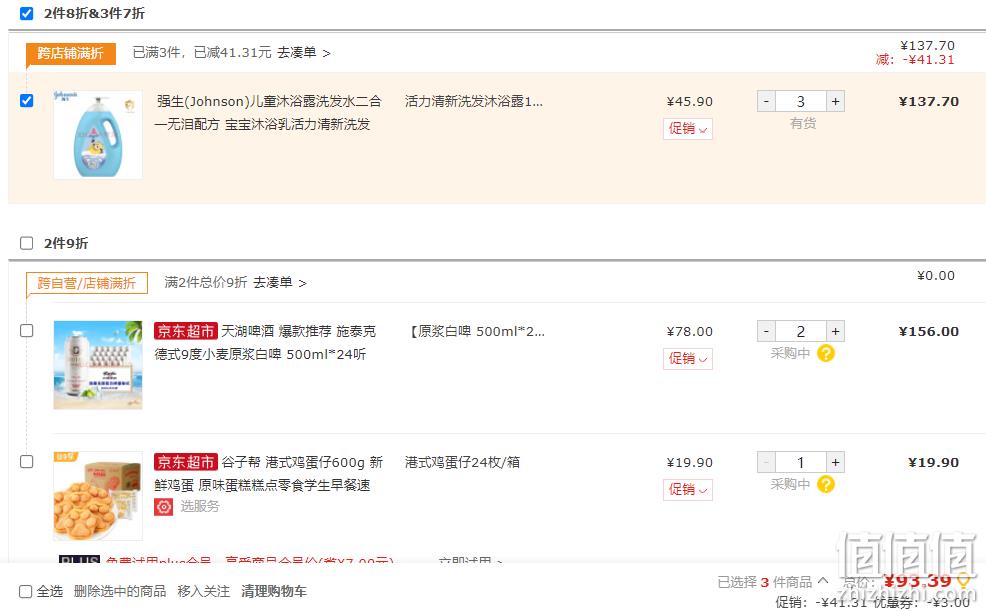This screenshot has width=986, height=611.
Task: Click the question mark beside Tianhu beer's 采购中
Action: 826,353
